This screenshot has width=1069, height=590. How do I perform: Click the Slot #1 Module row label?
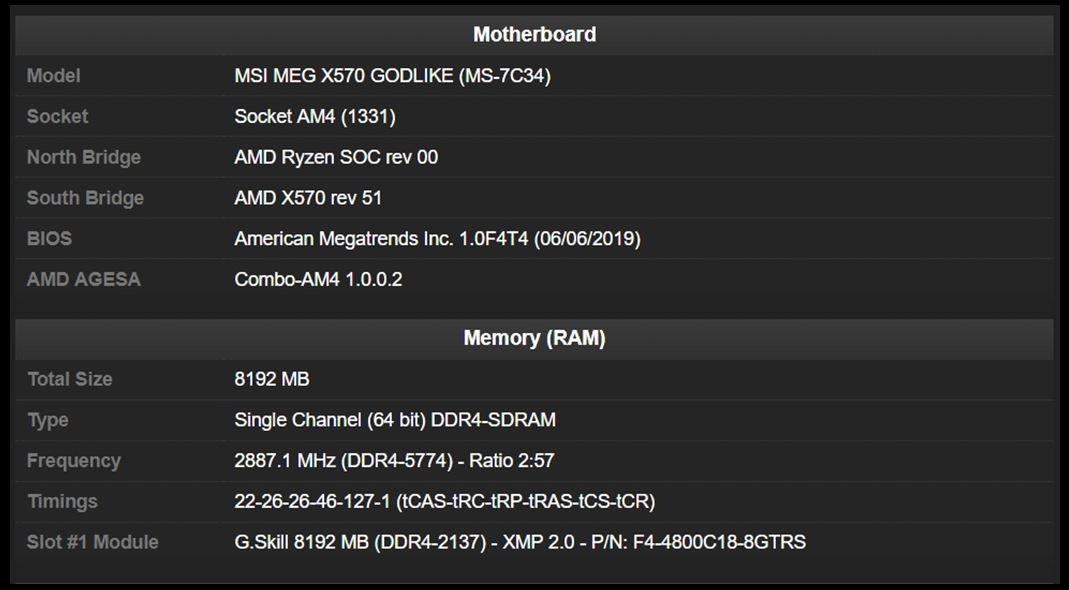(x=93, y=543)
